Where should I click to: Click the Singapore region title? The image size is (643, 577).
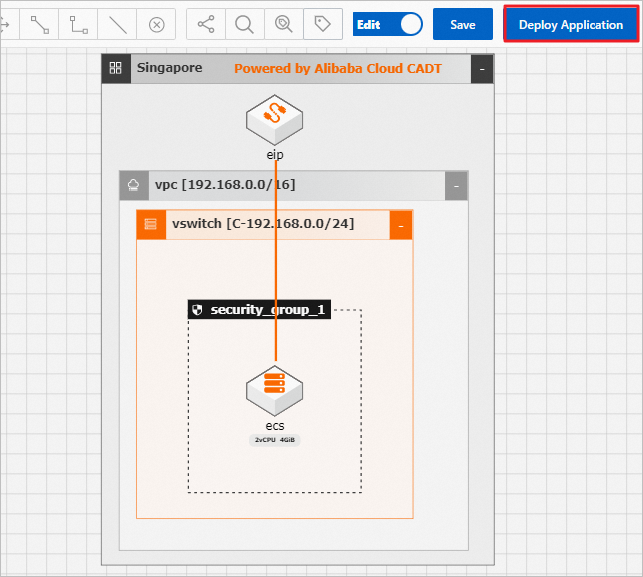(169, 68)
